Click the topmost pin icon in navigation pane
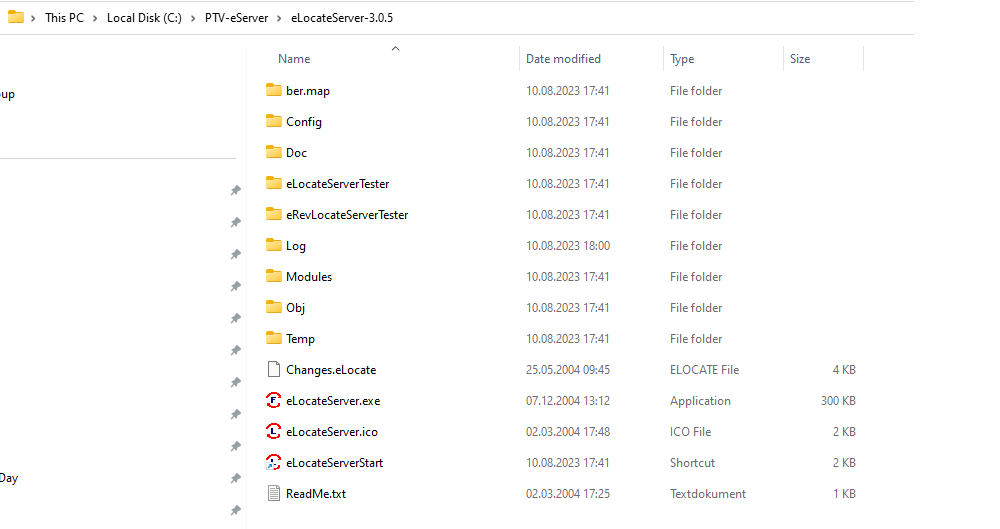Image resolution: width=1000 pixels, height=529 pixels. (235, 190)
